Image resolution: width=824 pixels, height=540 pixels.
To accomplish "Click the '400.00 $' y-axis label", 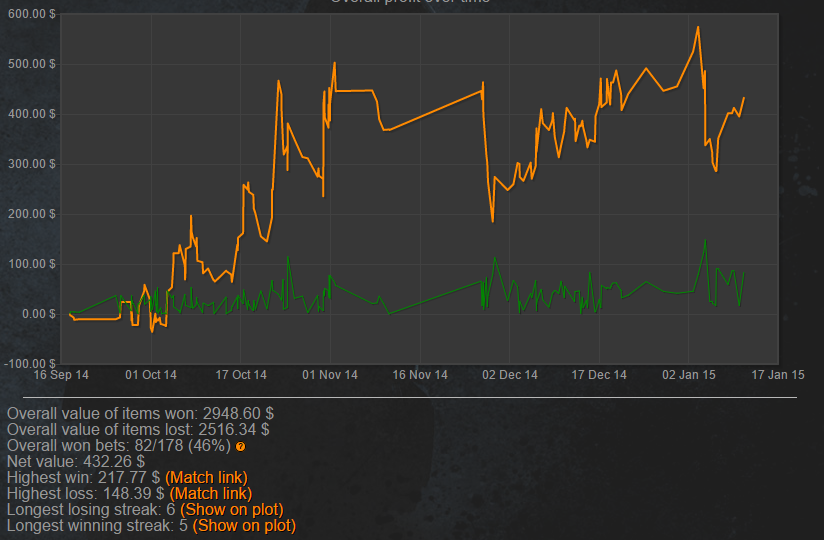I will tap(32, 114).
